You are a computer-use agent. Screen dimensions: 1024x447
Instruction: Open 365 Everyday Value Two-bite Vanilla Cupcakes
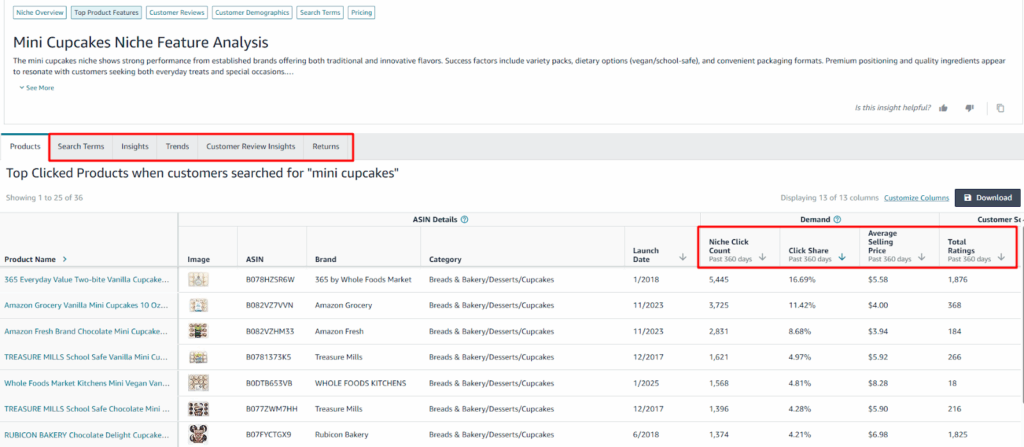[x=86, y=279]
